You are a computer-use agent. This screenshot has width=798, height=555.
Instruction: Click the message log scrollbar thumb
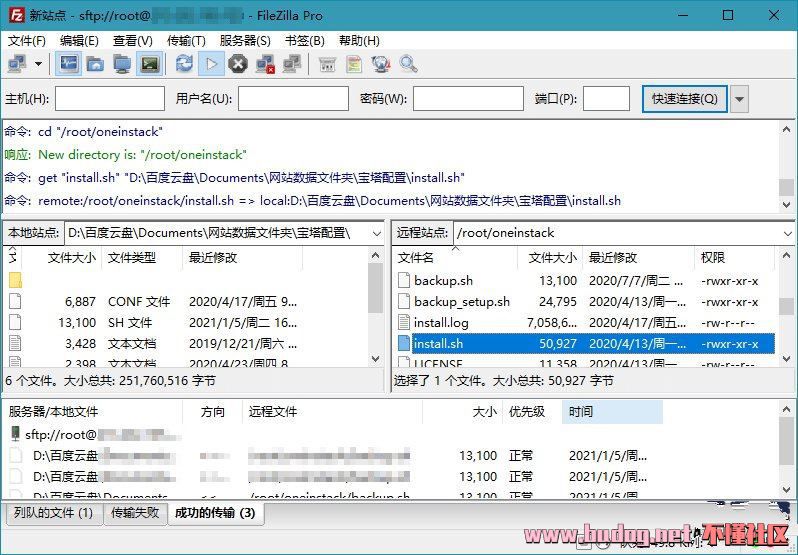[x=786, y=187]
